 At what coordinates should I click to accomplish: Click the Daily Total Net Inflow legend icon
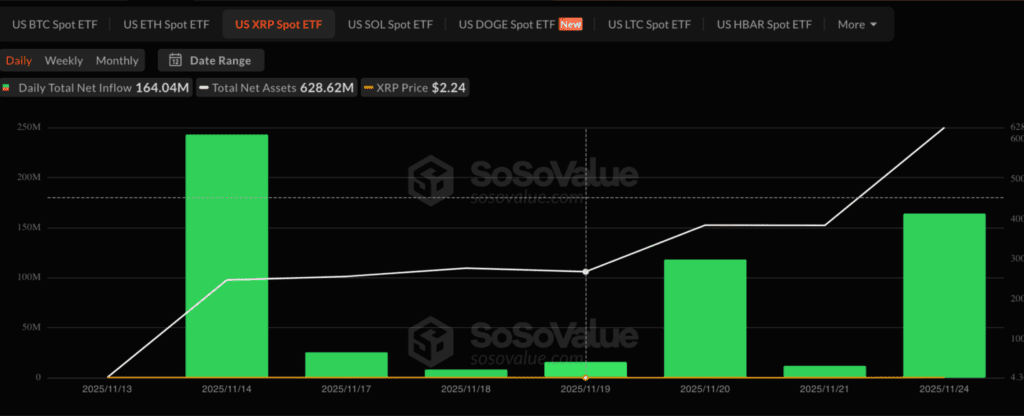[x=6, y=88]
